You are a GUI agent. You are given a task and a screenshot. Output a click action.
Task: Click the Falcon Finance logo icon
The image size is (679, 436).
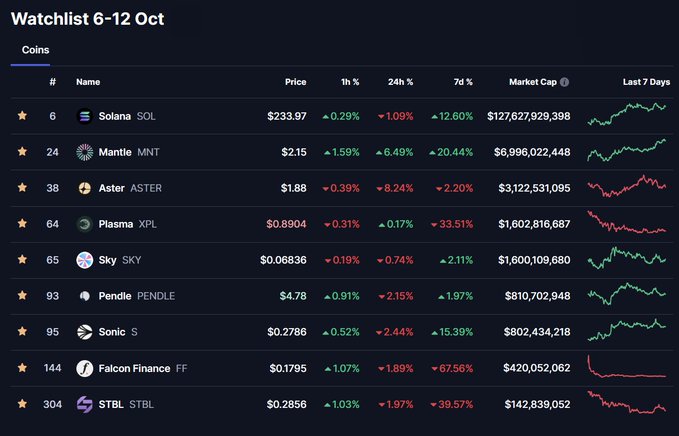[84, 368]
